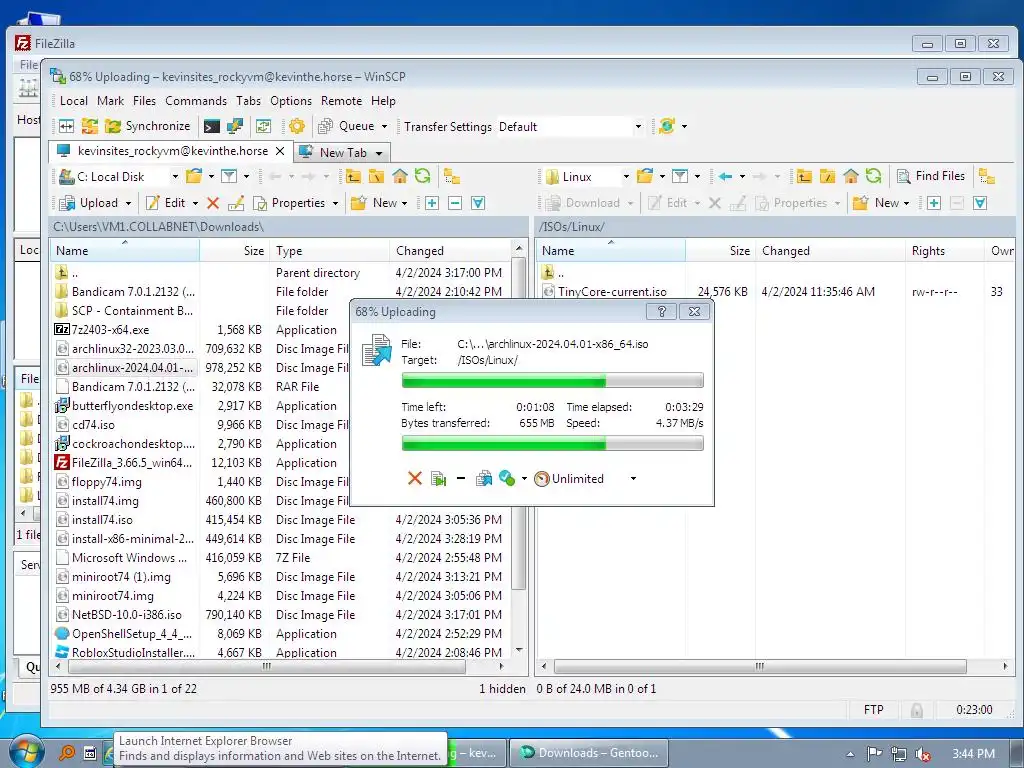The width and height of the screenshot is (1024, 768).
Task: Open the Local menu
Action: point(74,101)
